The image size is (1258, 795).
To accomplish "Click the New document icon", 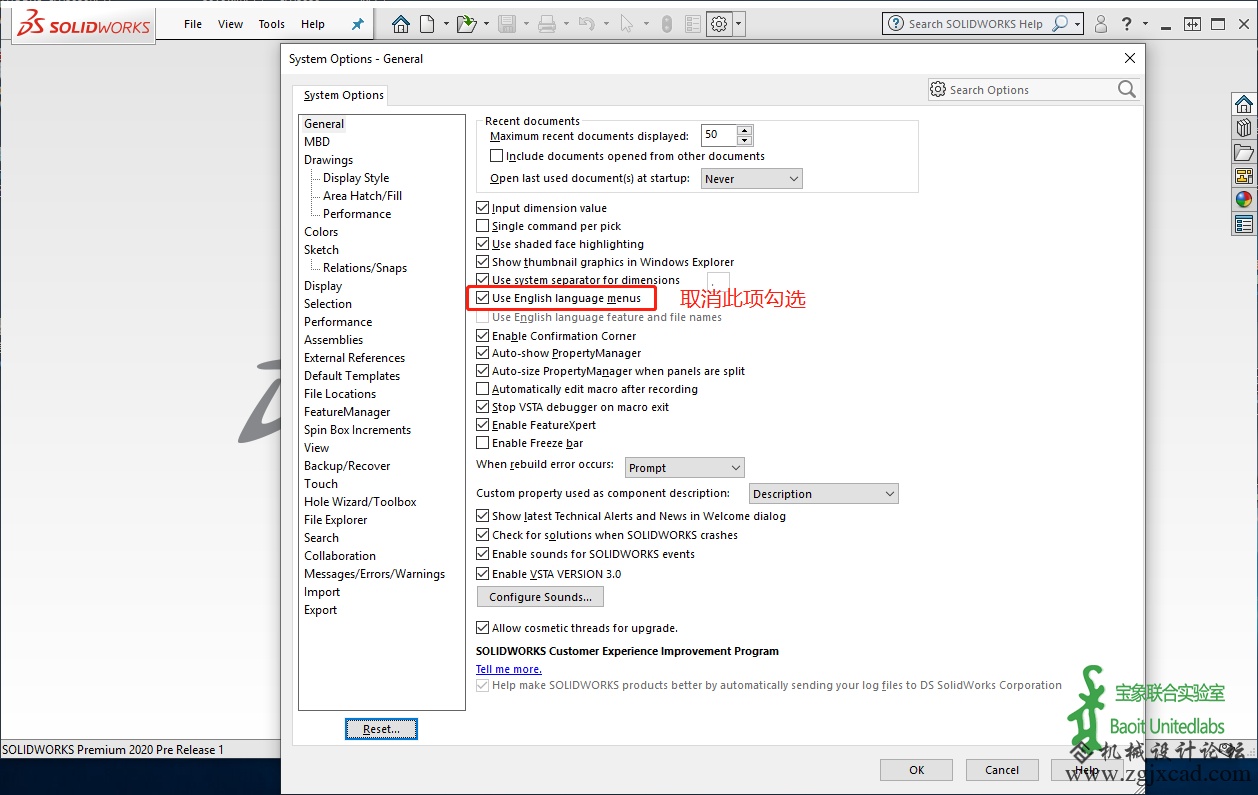I will tap(428, 24).
